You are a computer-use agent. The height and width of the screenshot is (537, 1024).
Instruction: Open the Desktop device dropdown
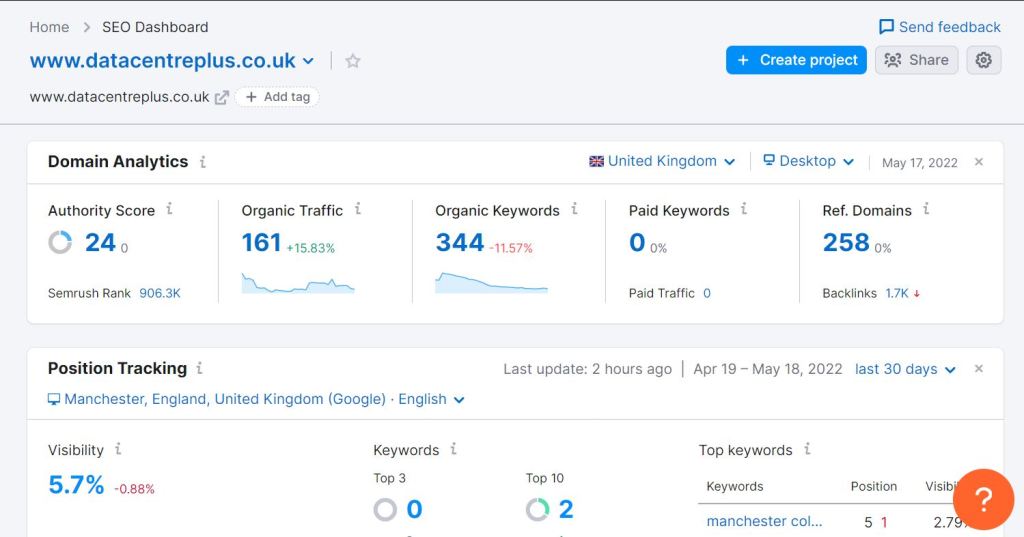point(808,161)
